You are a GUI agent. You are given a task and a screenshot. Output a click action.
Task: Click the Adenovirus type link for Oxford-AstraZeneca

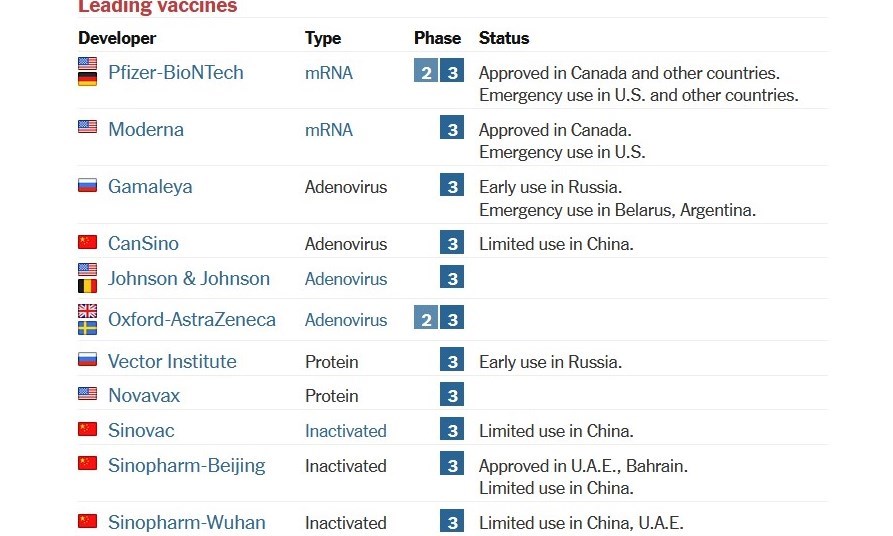point(346,320)
